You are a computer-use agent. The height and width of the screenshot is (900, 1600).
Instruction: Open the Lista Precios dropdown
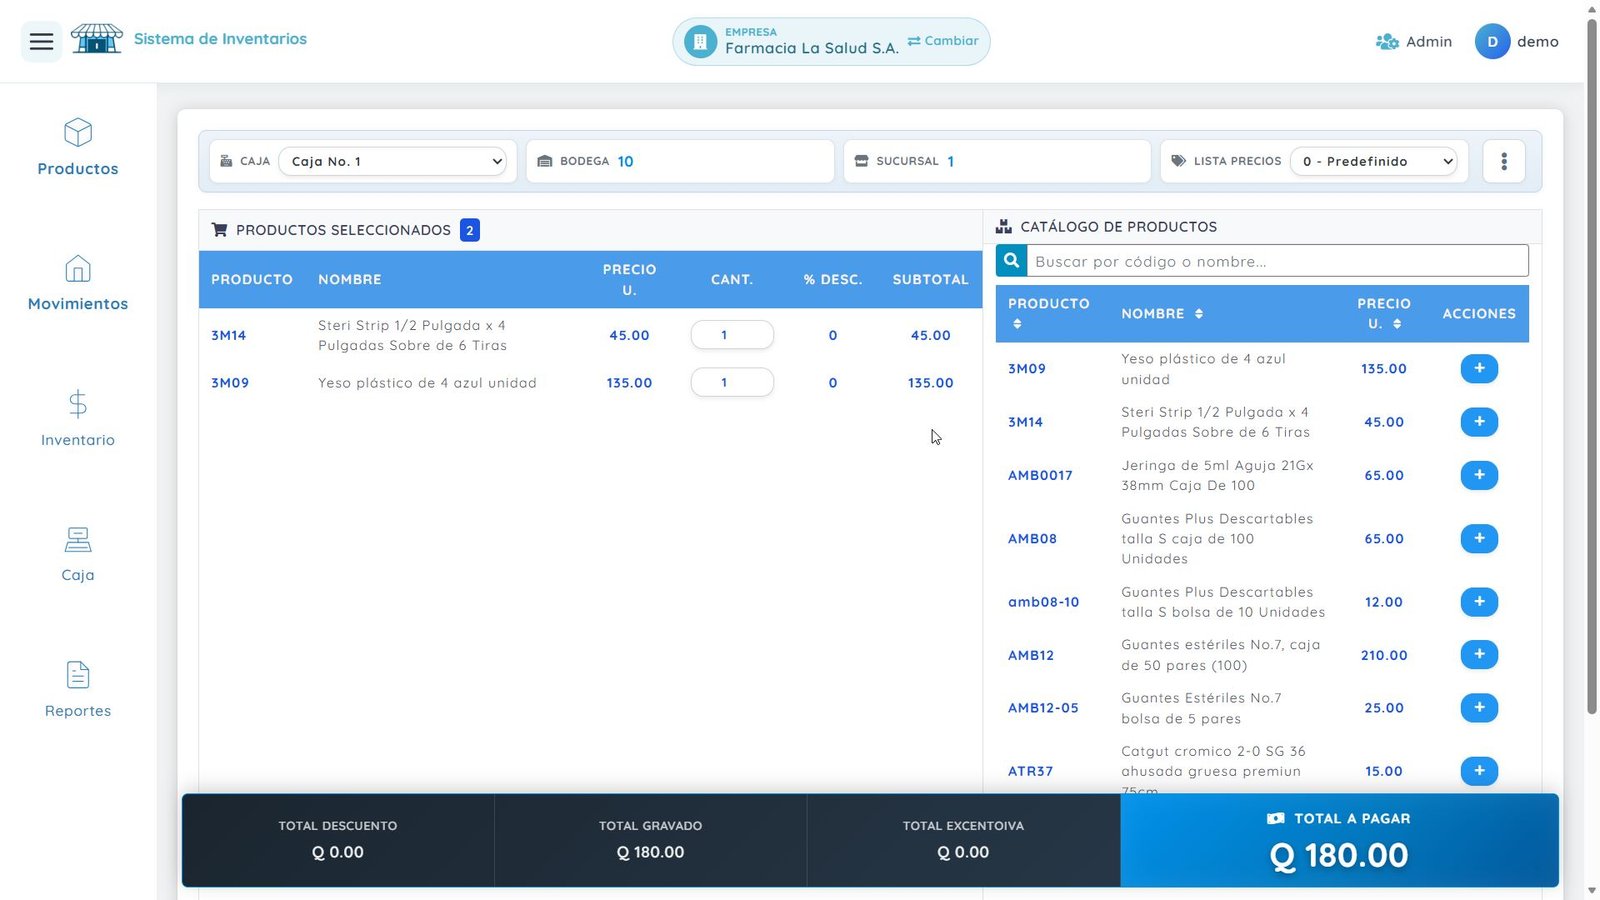pyautogui.click(x=1374, y=161)
